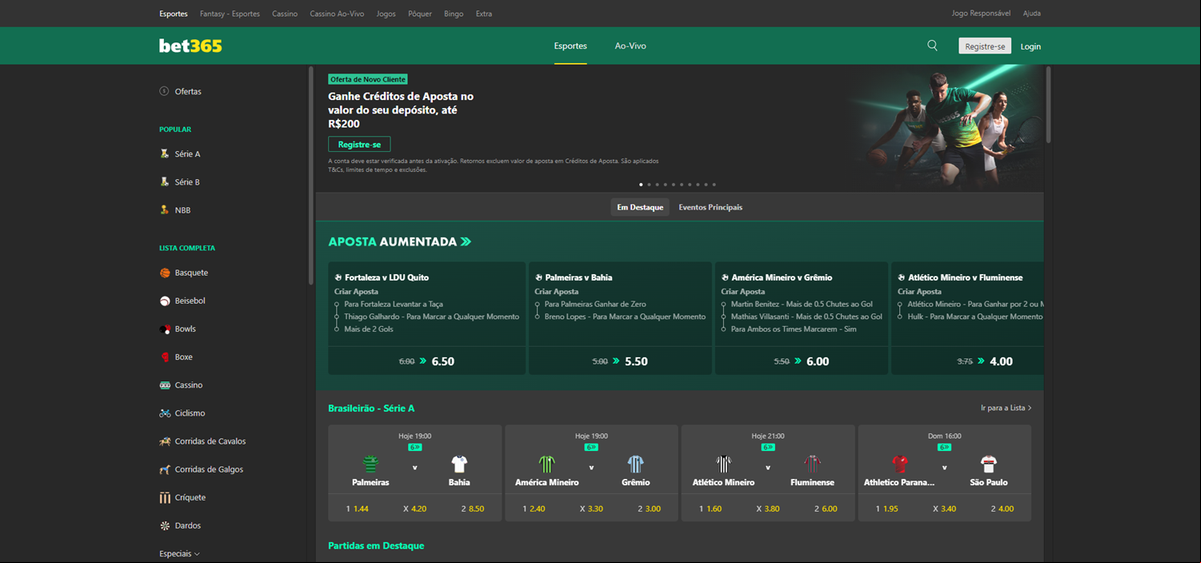
Task: Open the Brasileirão - Série A heading
Action: (x=371, y=408)
